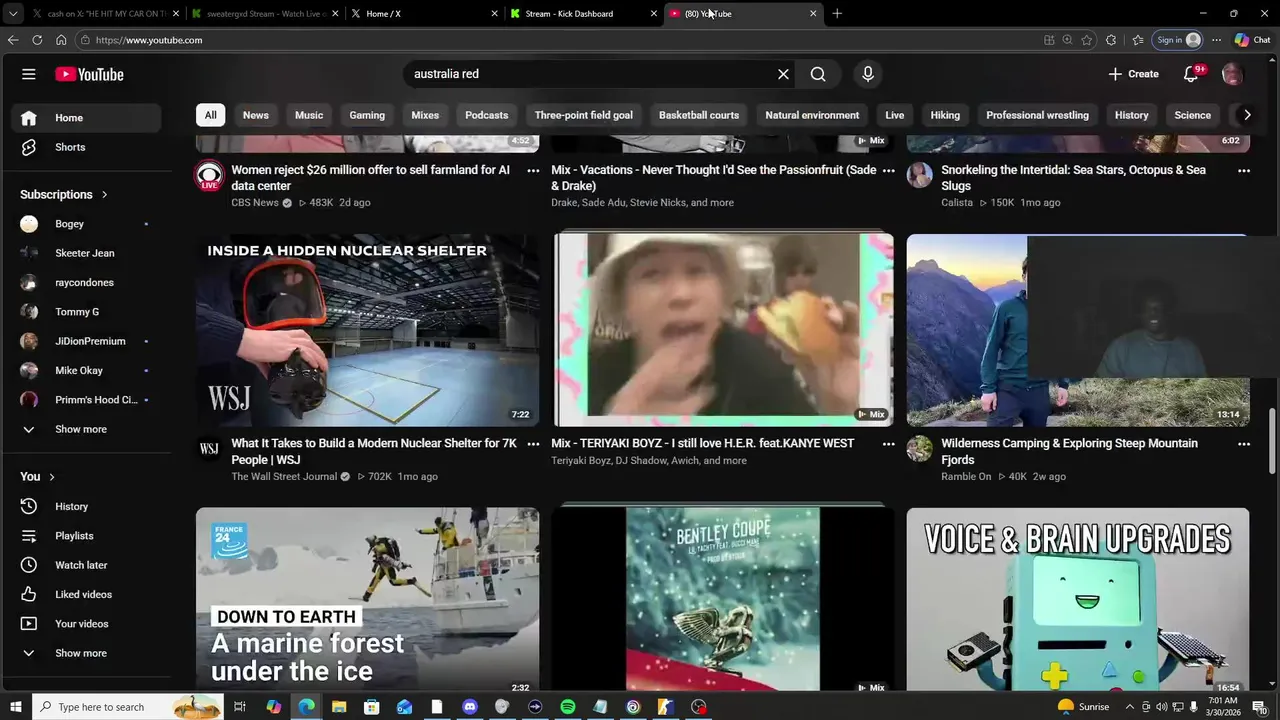Open History in the sidebar
The image size is (1280, 720).
click(x=86, y=506)
